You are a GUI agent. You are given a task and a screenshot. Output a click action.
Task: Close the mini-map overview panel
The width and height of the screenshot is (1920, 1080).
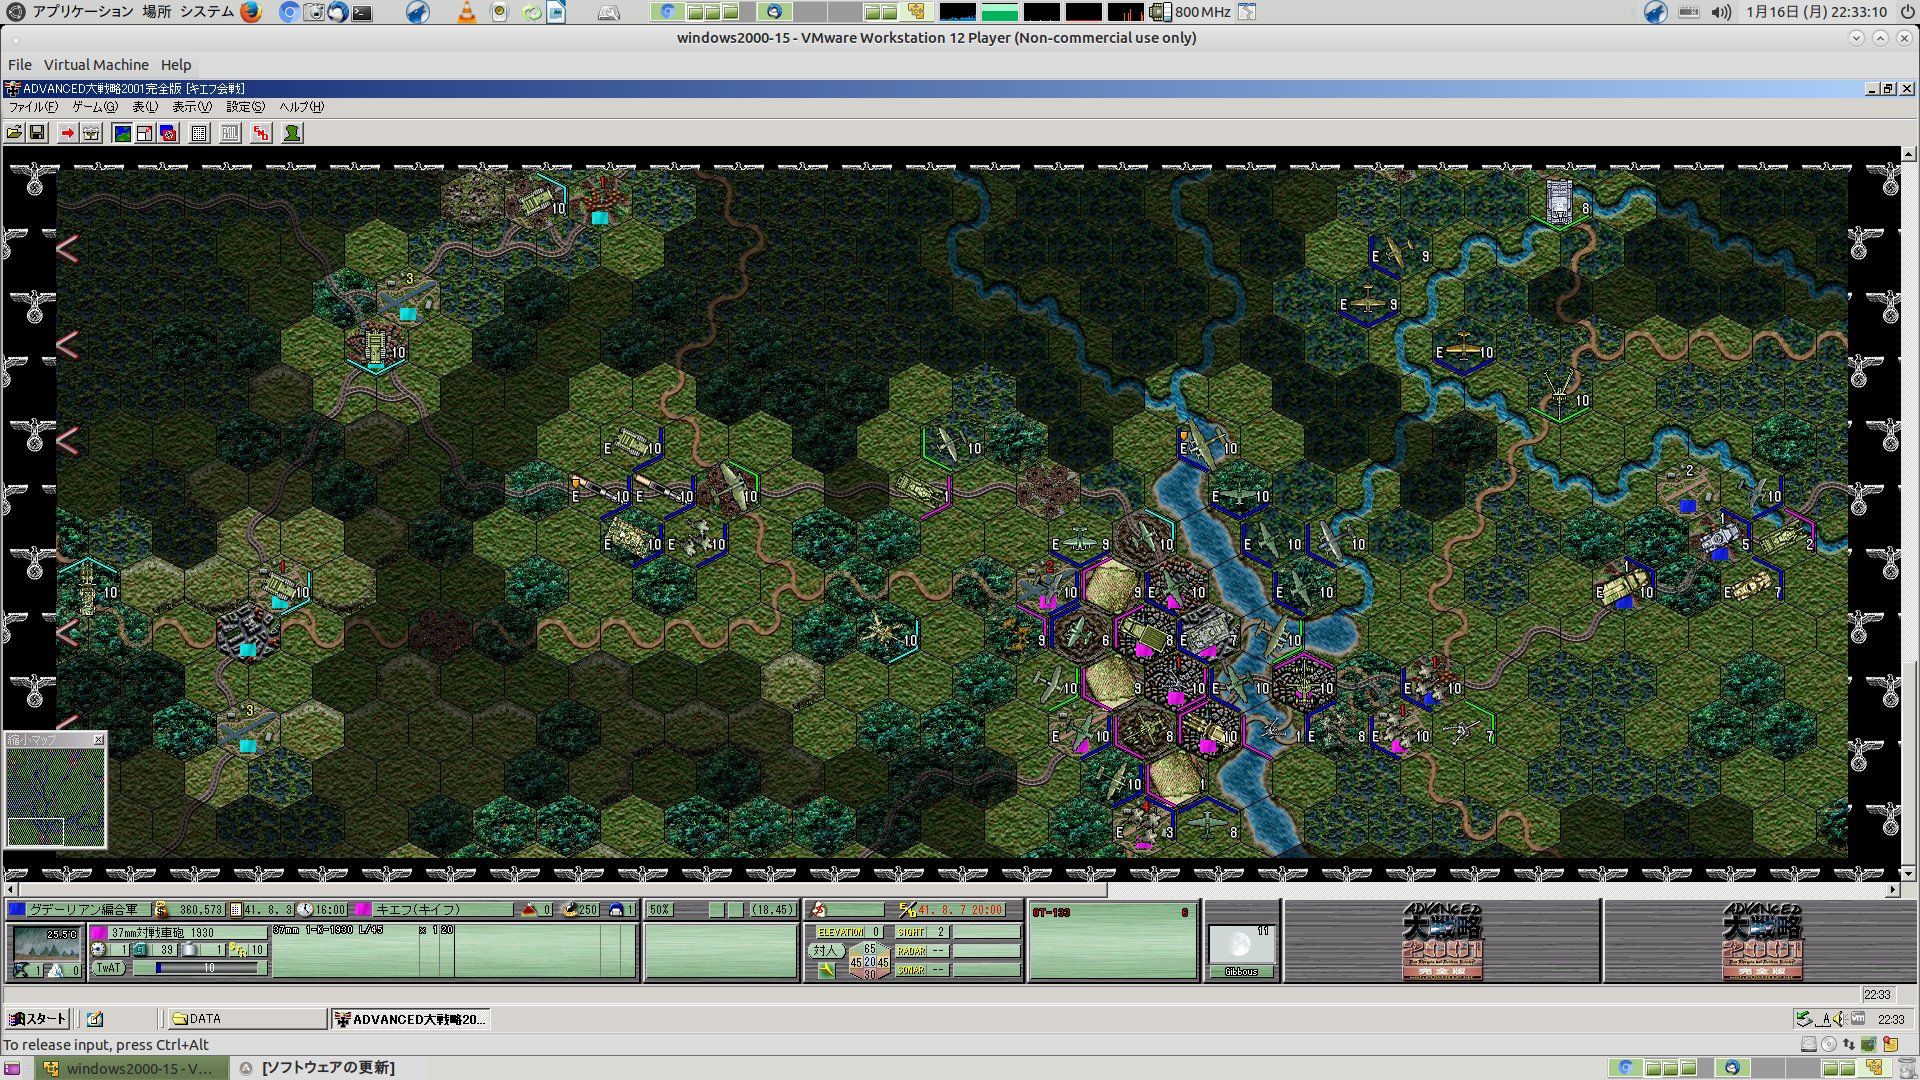(x=98, y=740)
